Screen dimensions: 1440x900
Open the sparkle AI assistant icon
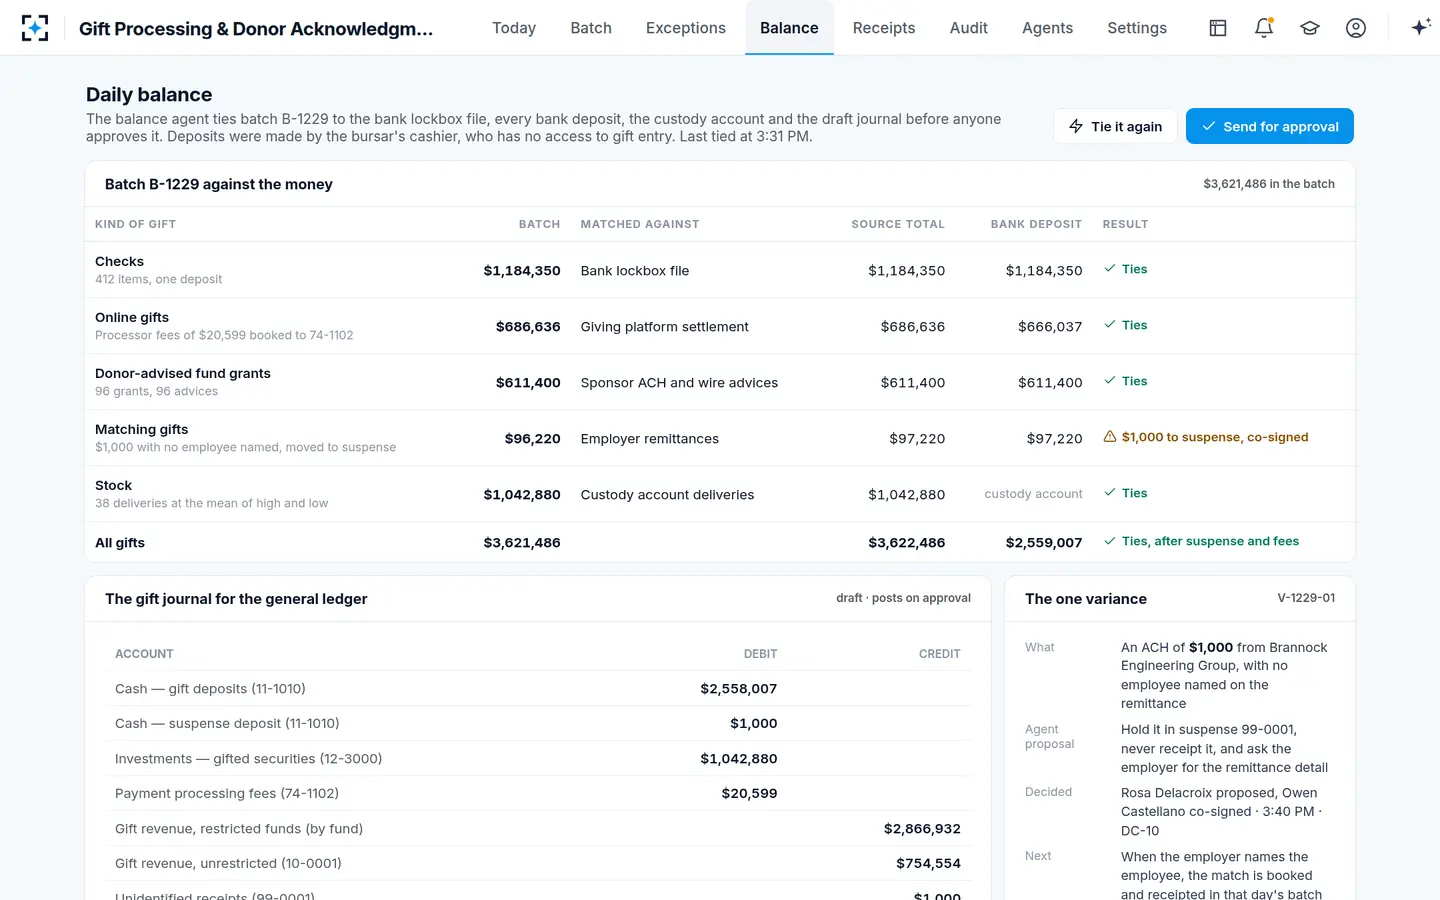pos(1420,28)
